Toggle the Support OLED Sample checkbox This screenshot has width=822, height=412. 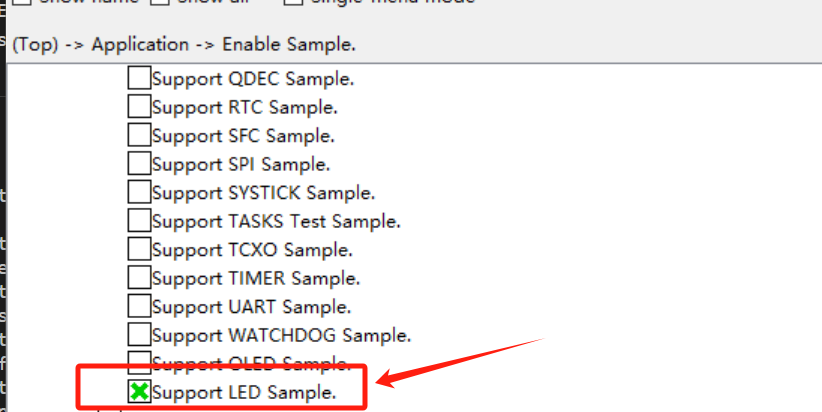(x=139, y=361)
